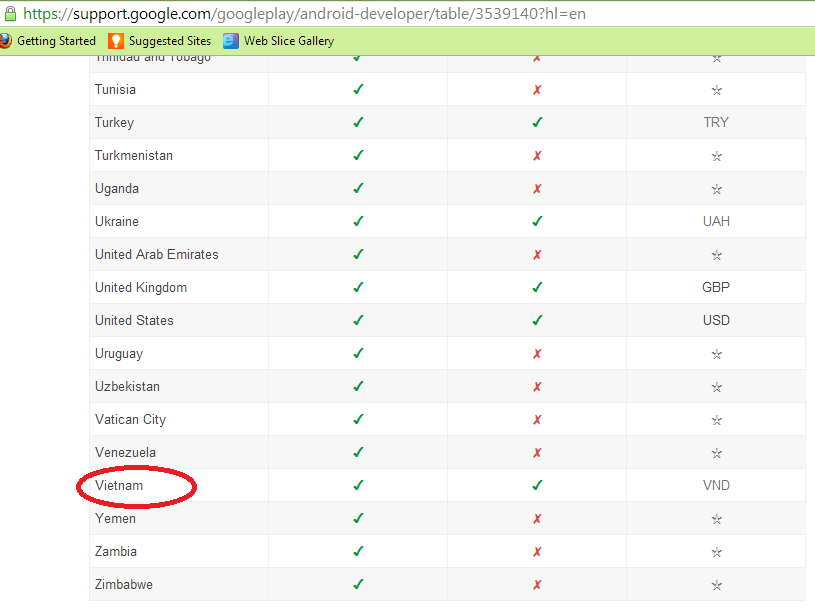This screenshot has height=609, width=815.
Task: Click the padlock icon in address bar
Action: (x=10, y=14)
